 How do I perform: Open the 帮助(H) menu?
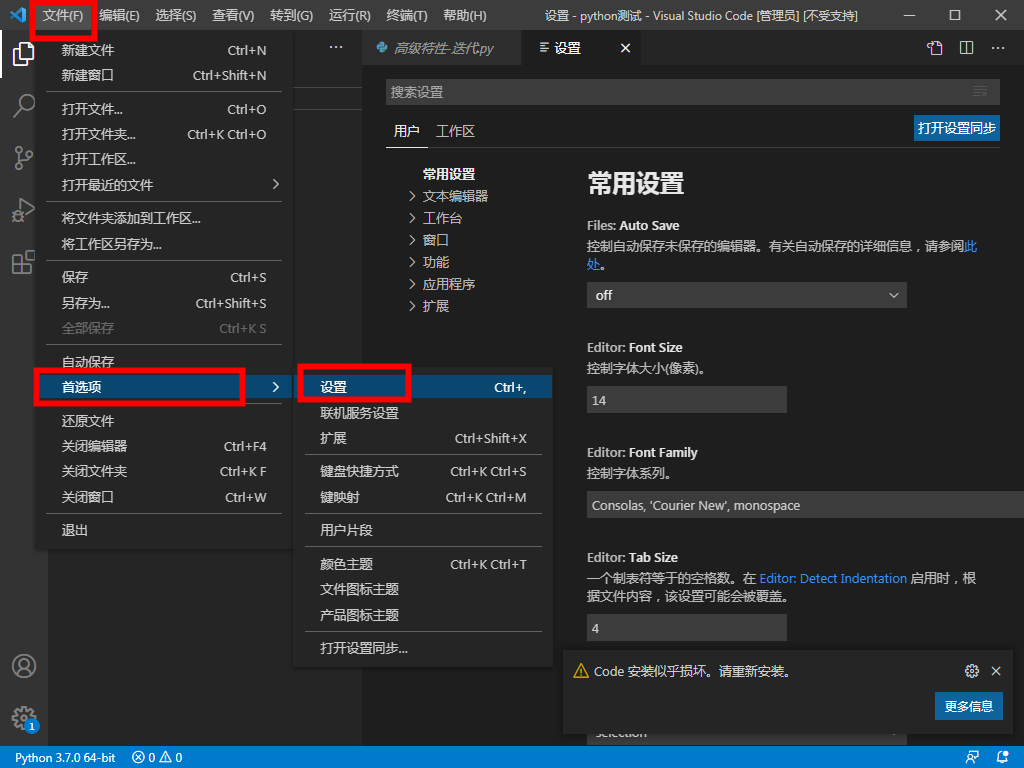[x=465, y=15]
